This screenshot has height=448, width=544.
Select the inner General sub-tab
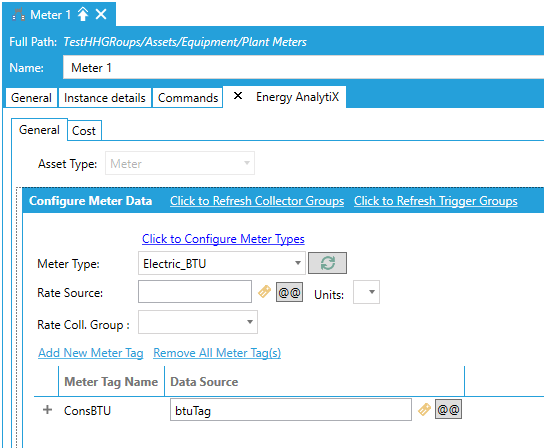[39, 130]
